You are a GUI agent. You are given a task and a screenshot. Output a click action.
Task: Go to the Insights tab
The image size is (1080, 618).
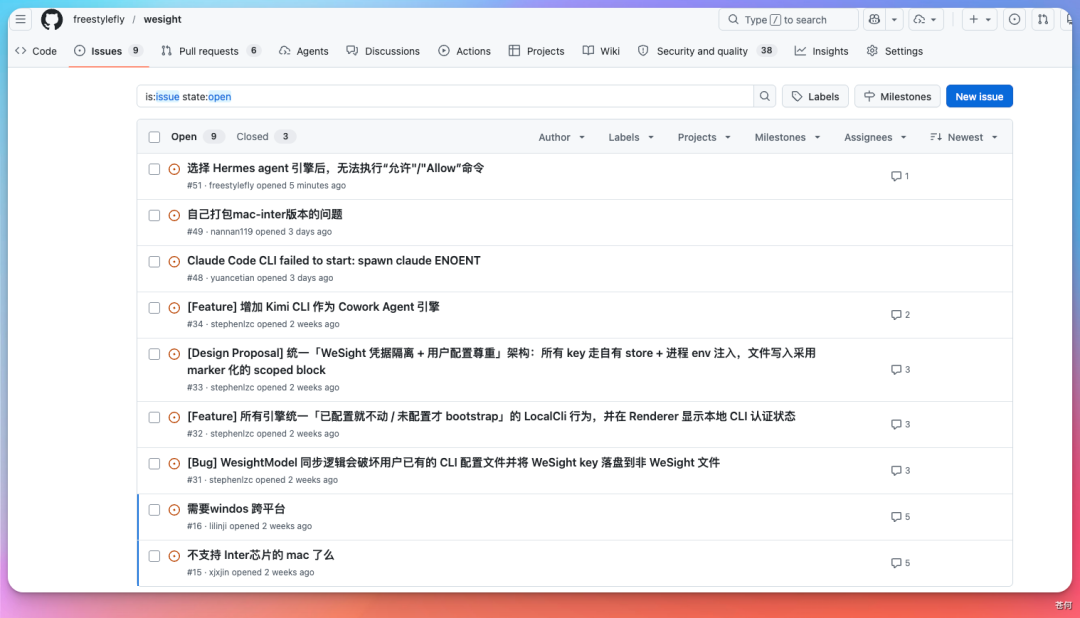click(x=821, y=51)
